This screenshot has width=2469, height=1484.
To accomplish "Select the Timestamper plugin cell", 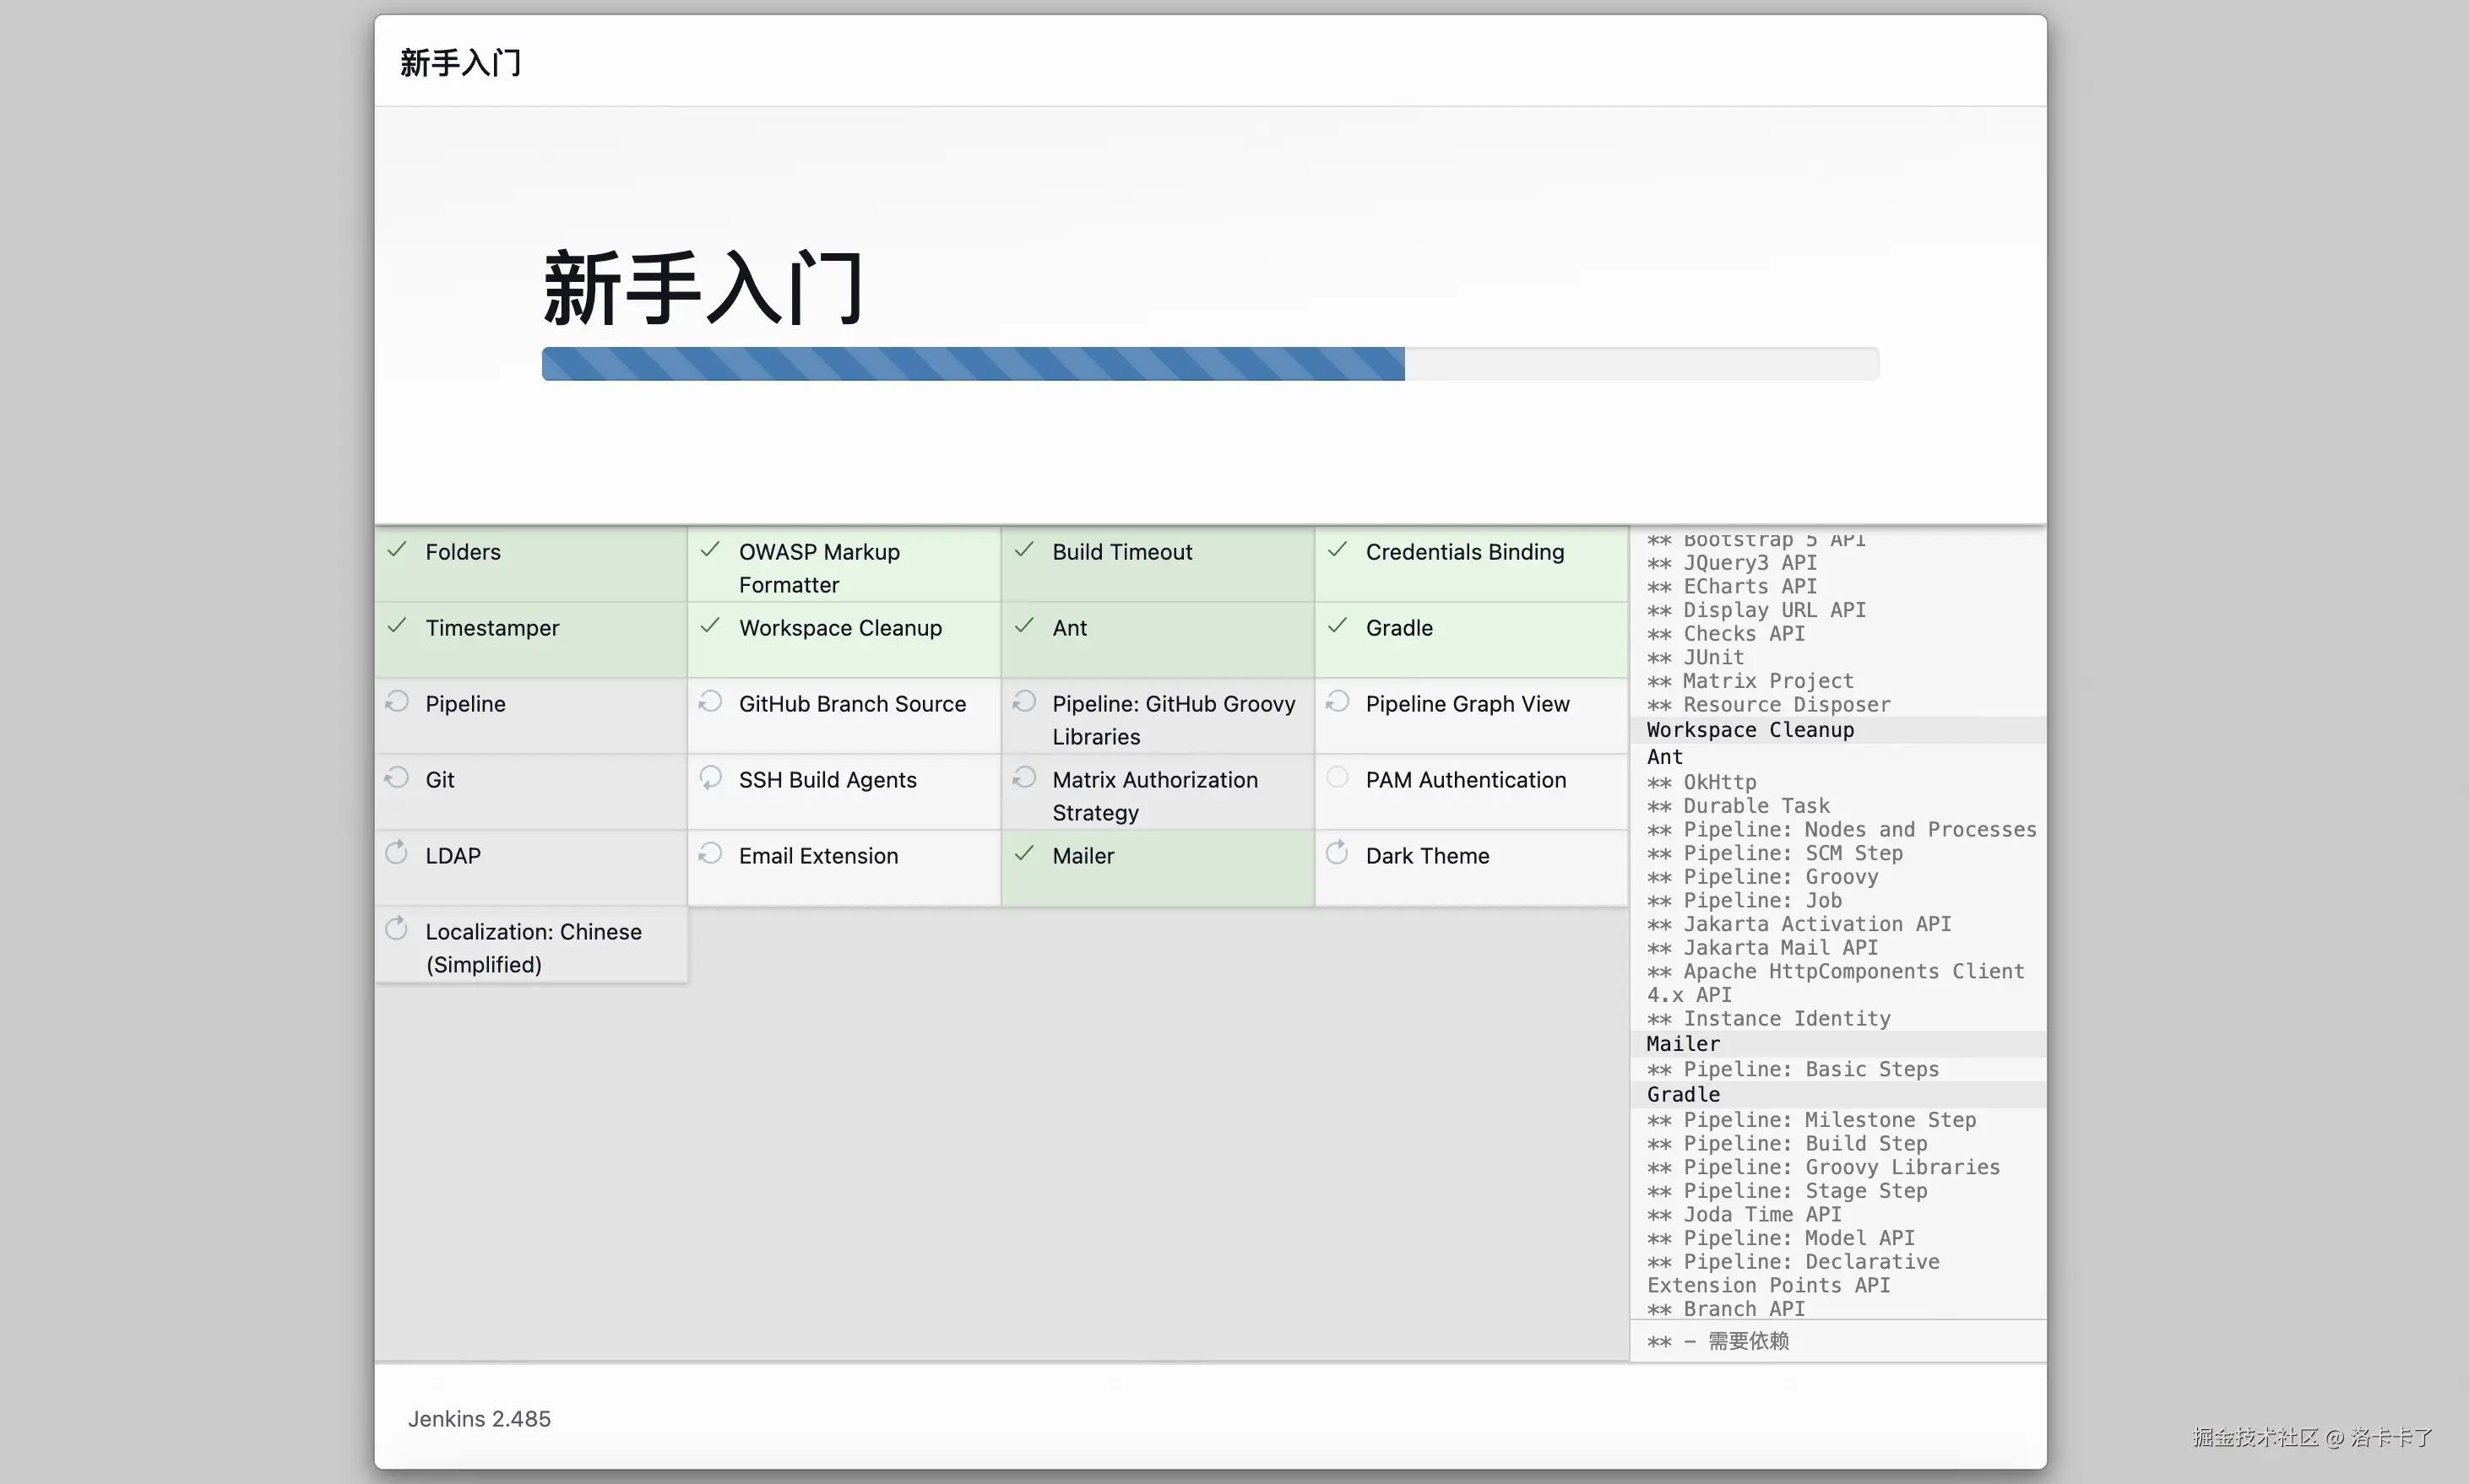I will pyautogui.click(x=531, y=639).
